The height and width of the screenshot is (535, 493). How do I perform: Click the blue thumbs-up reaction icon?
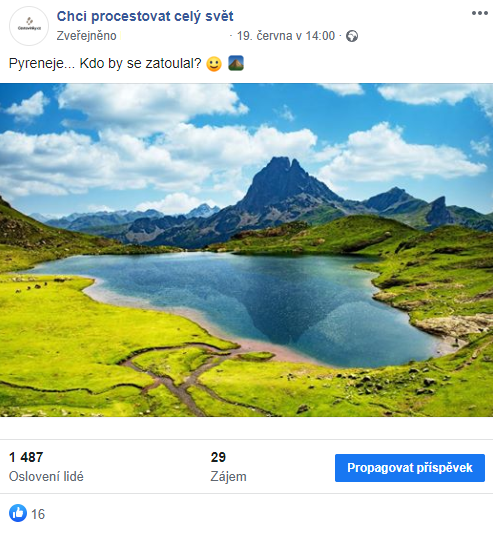pos(18,513)
